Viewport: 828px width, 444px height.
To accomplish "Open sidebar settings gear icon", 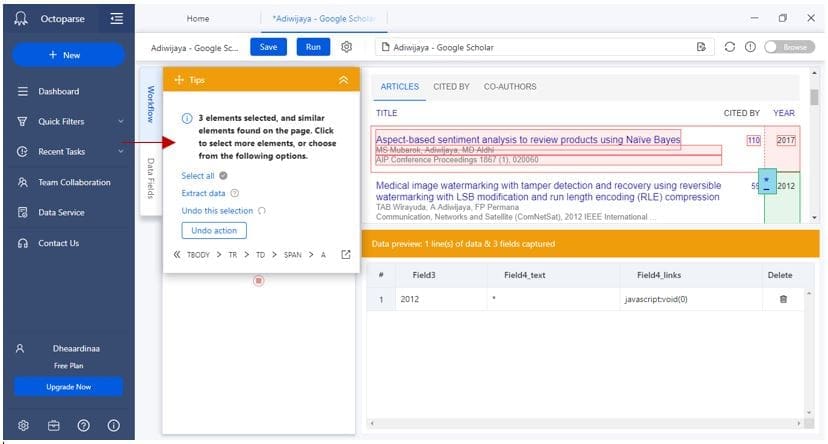I will [x=23, y=425].
